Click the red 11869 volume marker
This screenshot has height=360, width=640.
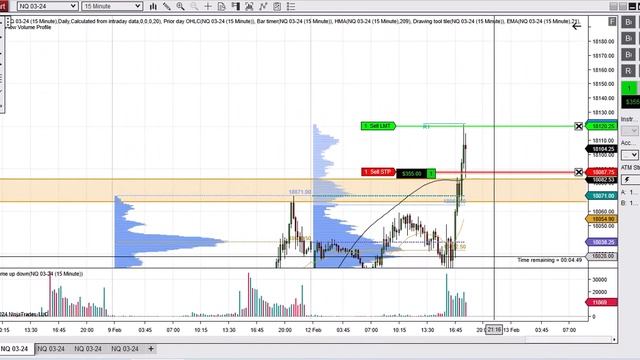point(601,302)
